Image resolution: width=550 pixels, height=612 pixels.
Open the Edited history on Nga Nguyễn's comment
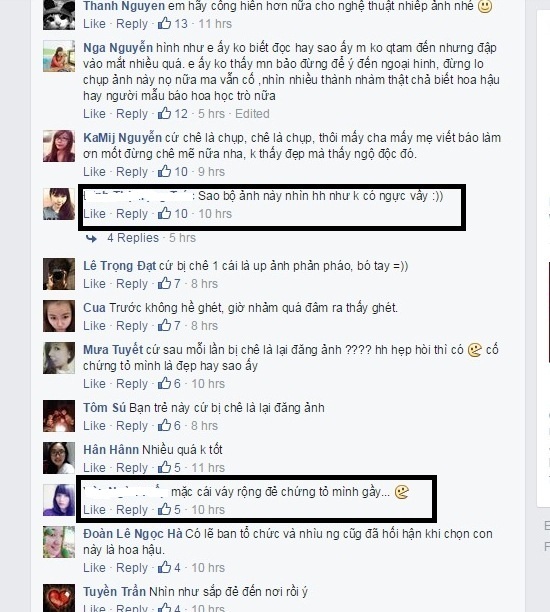(x=252, y=114)
